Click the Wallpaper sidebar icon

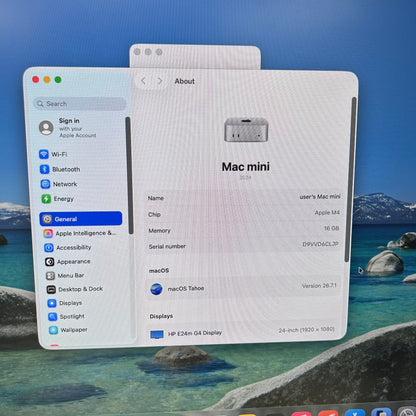tap(53, 330)
